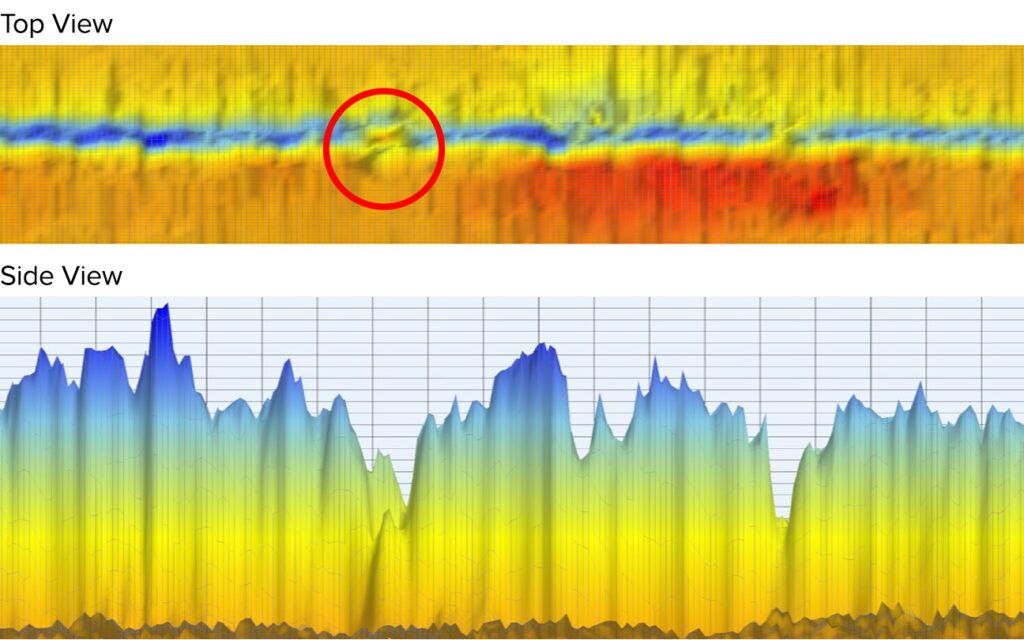Click the flat-topped blue peak left of tallest peak
Screen dimensions: 1024x640
[103, 366]
